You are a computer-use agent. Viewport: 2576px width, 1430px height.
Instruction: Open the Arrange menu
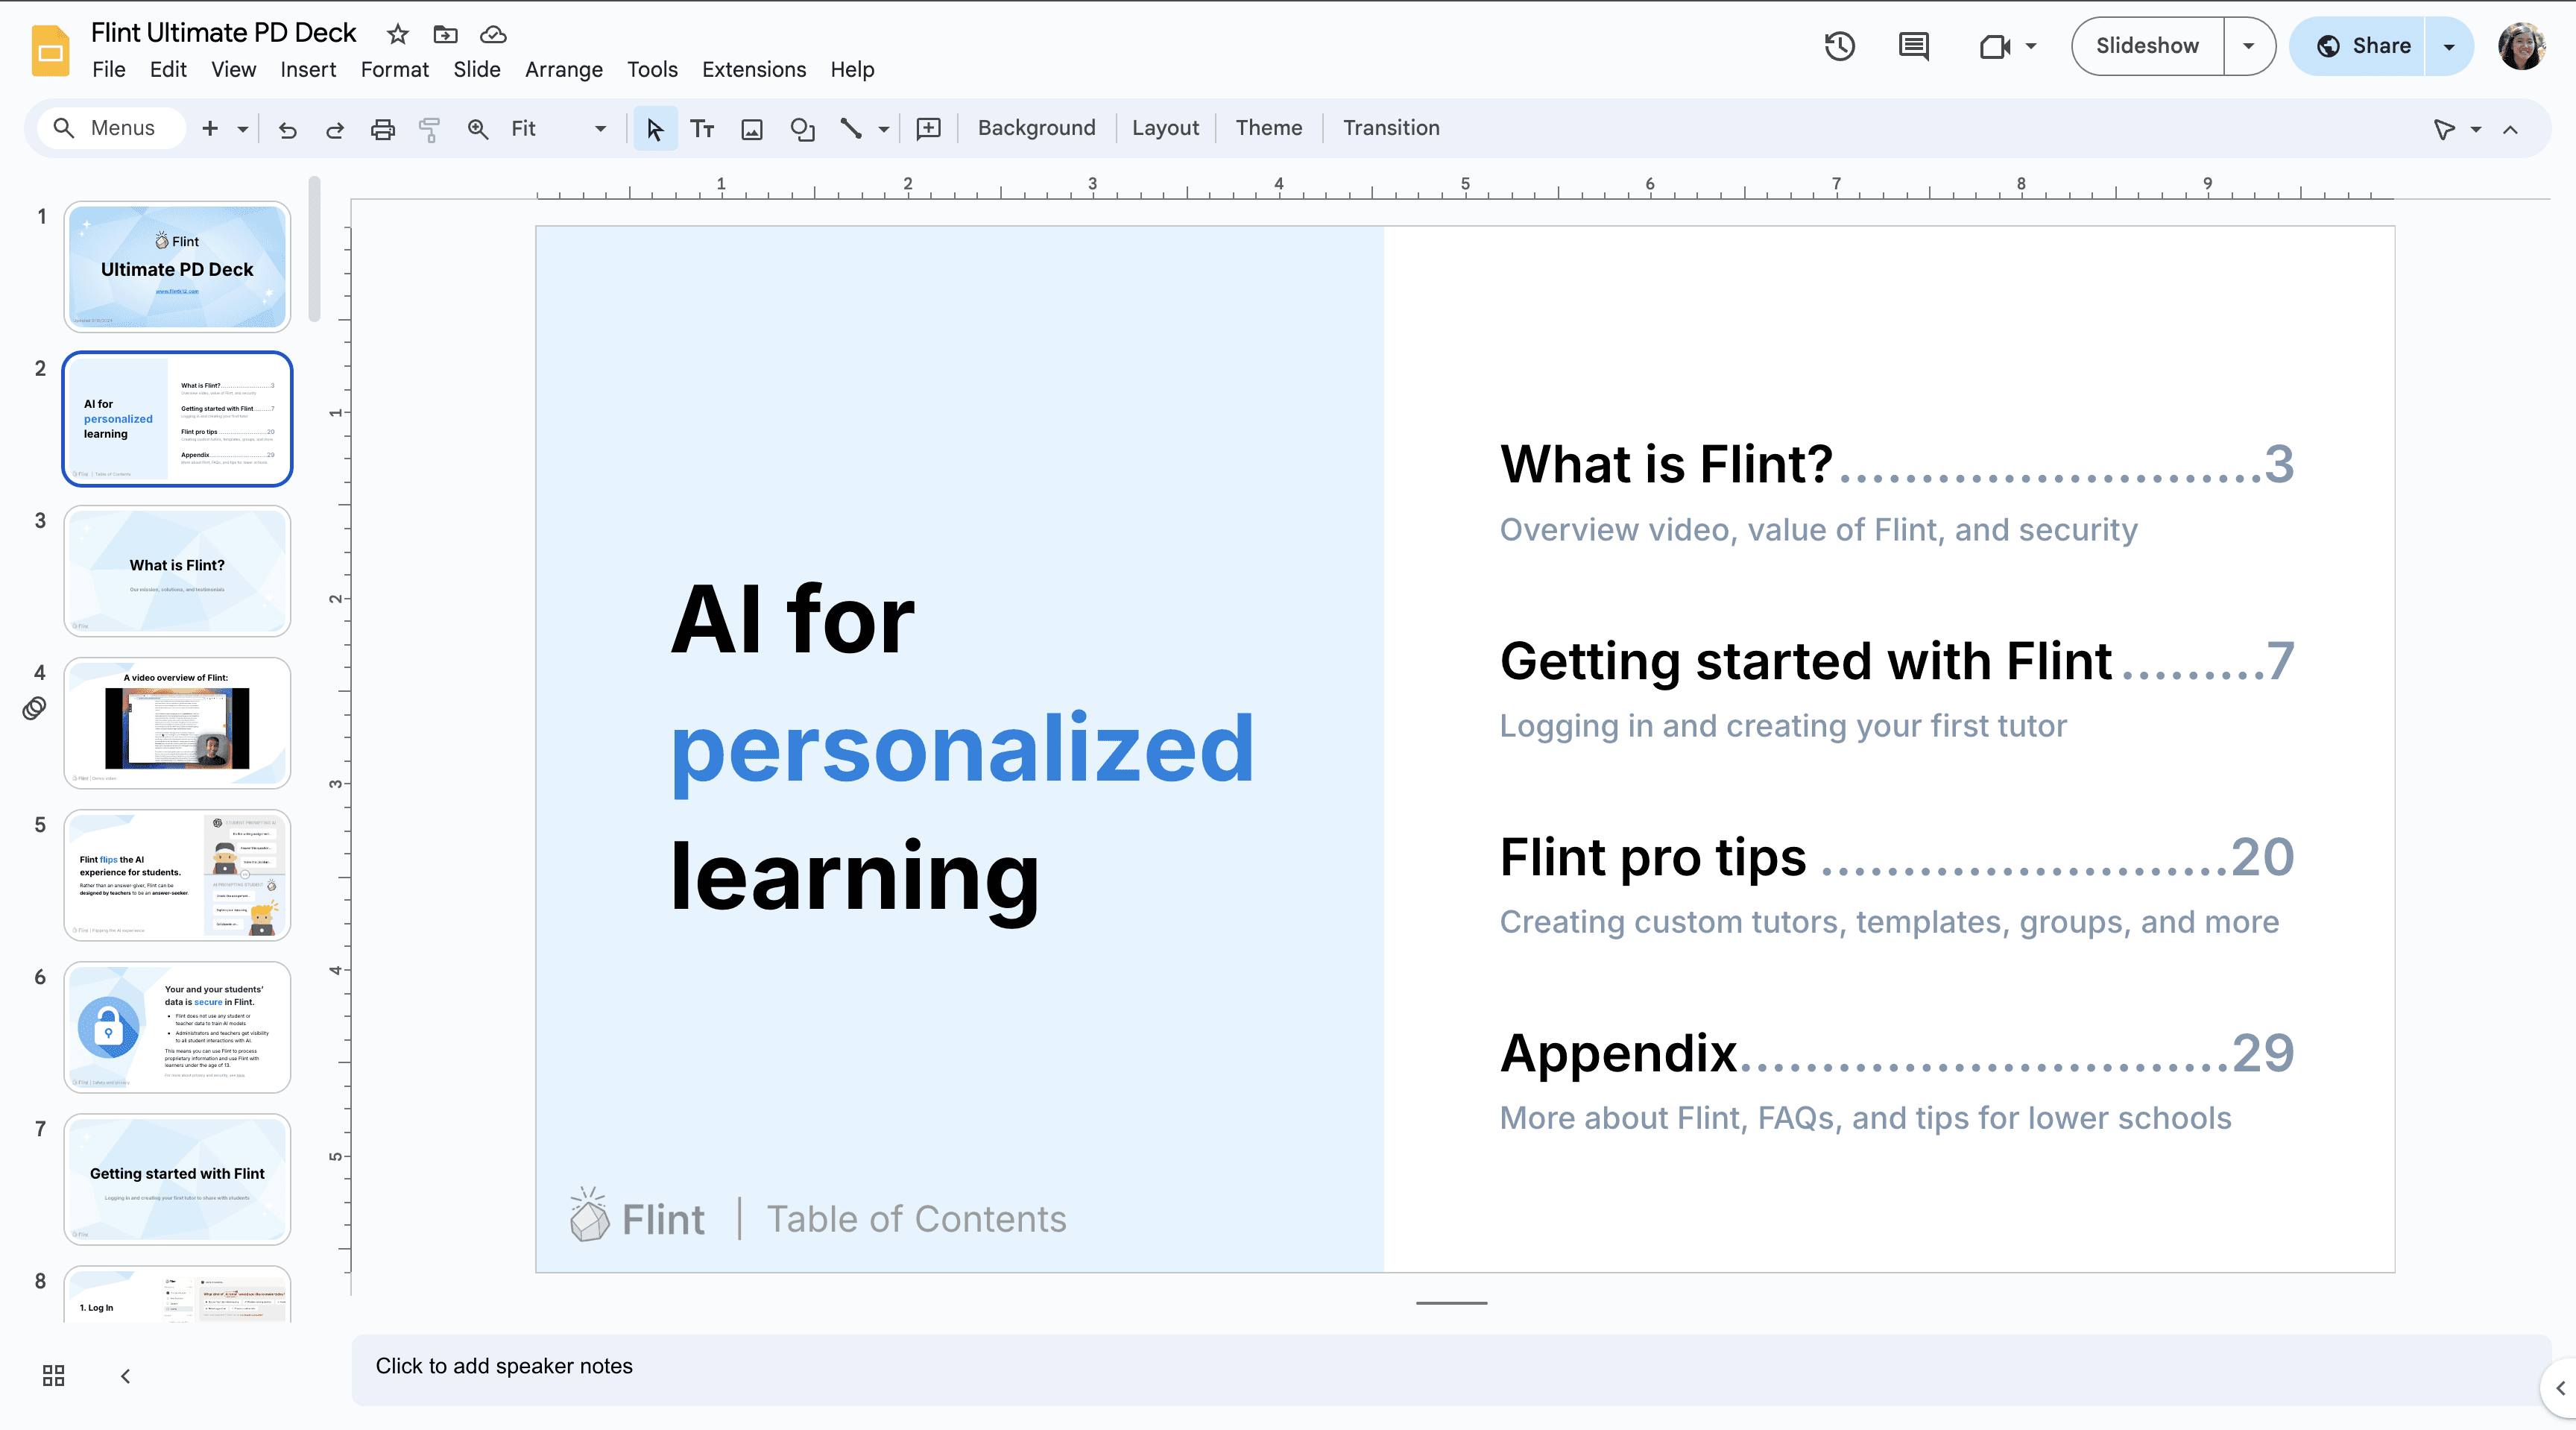[x=564, y=70]
